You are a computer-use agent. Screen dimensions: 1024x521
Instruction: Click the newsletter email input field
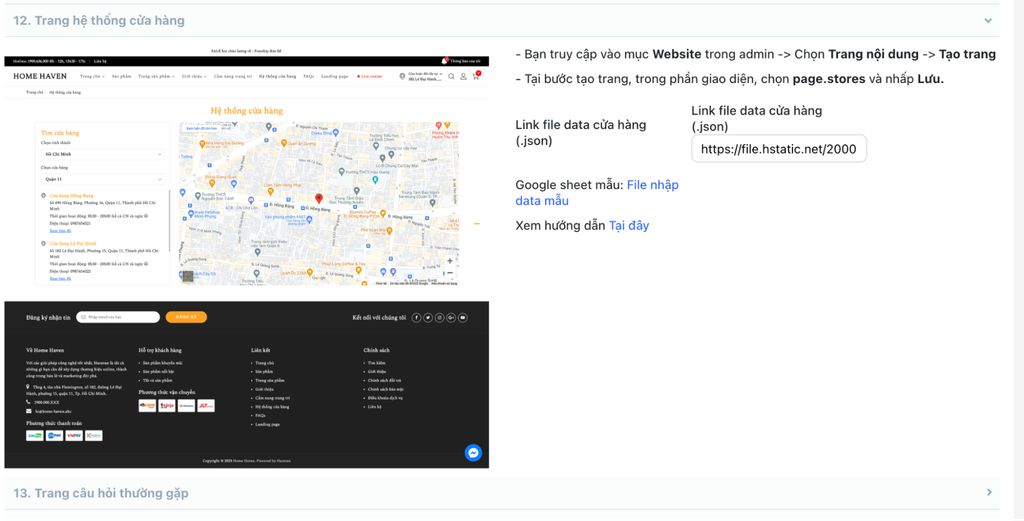(119, 317)
